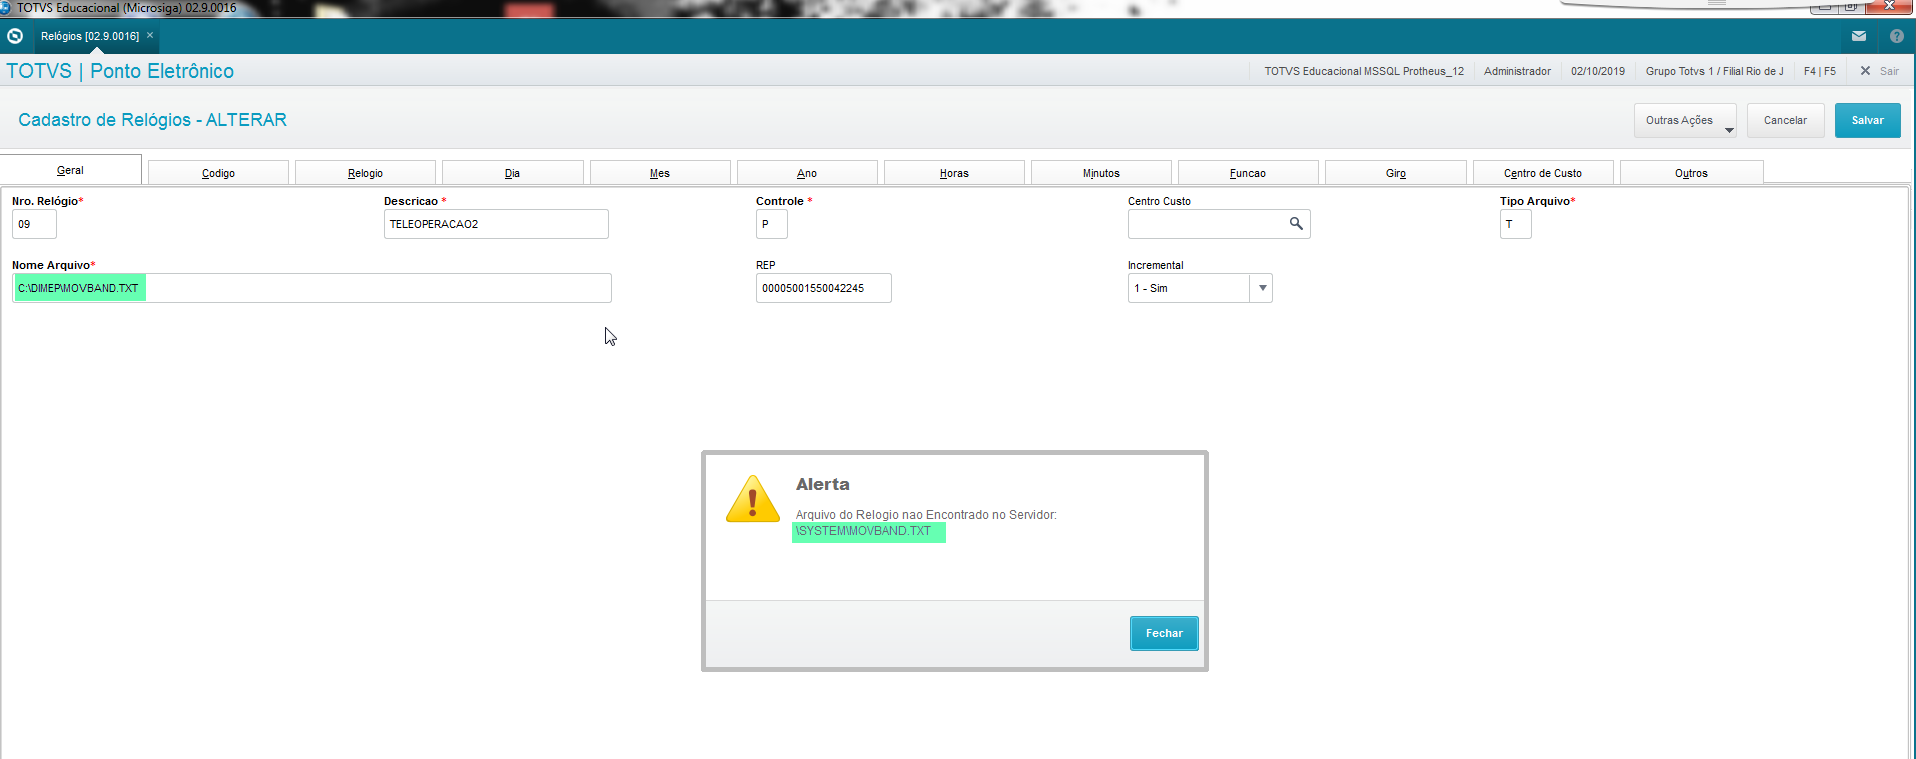The height and width of the screenshot is (759, 1916).
Task: Select the Horas tab
Action: (x=954, y=173)
